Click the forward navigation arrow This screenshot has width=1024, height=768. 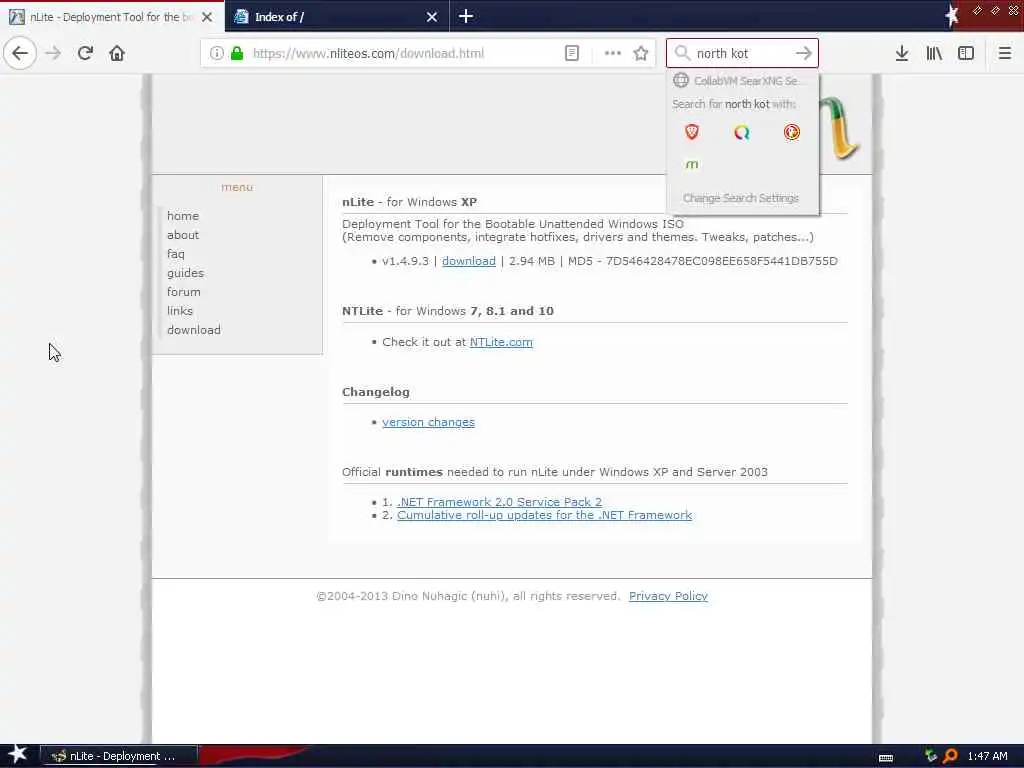click(x=53, y=54)
